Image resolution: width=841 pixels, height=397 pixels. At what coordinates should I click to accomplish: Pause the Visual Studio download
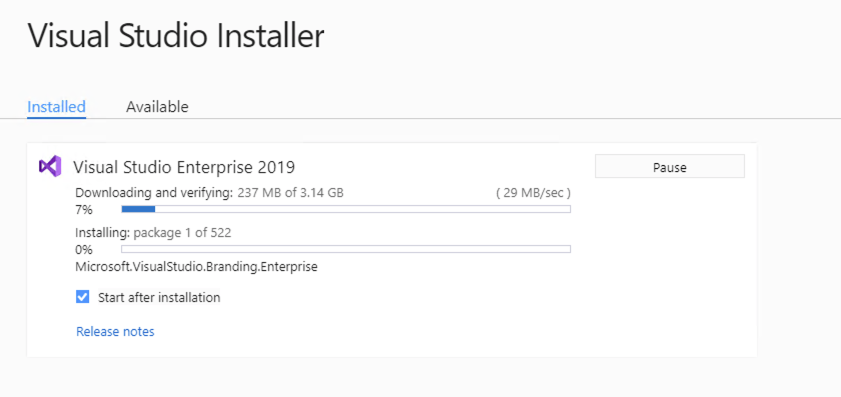point(669,166)
